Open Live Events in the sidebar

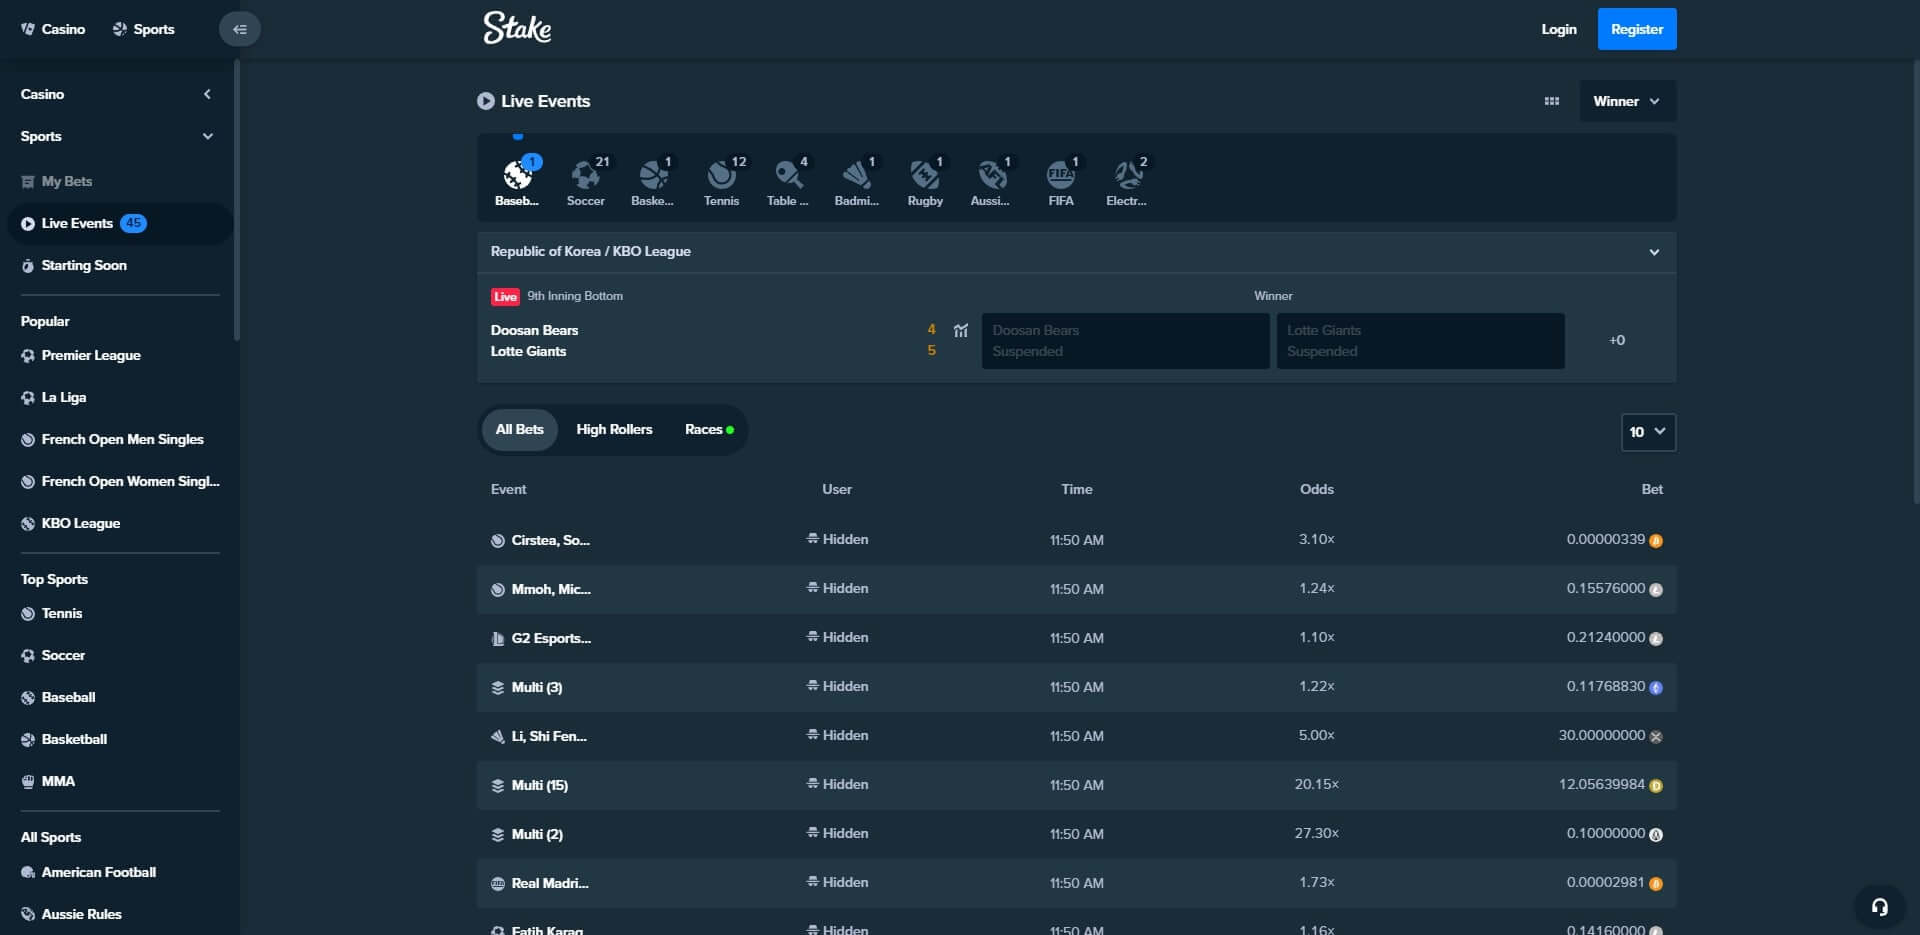(x=78, y=224)
